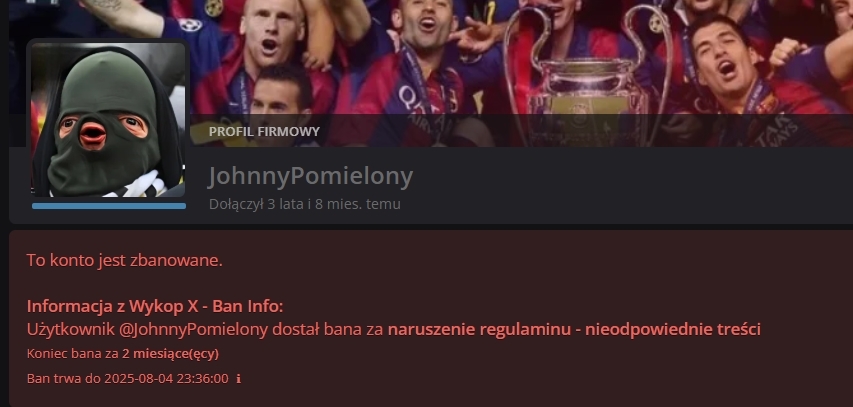Click the PROFIL FIRMOWY label
853x407 pixels.
[264, 132]
